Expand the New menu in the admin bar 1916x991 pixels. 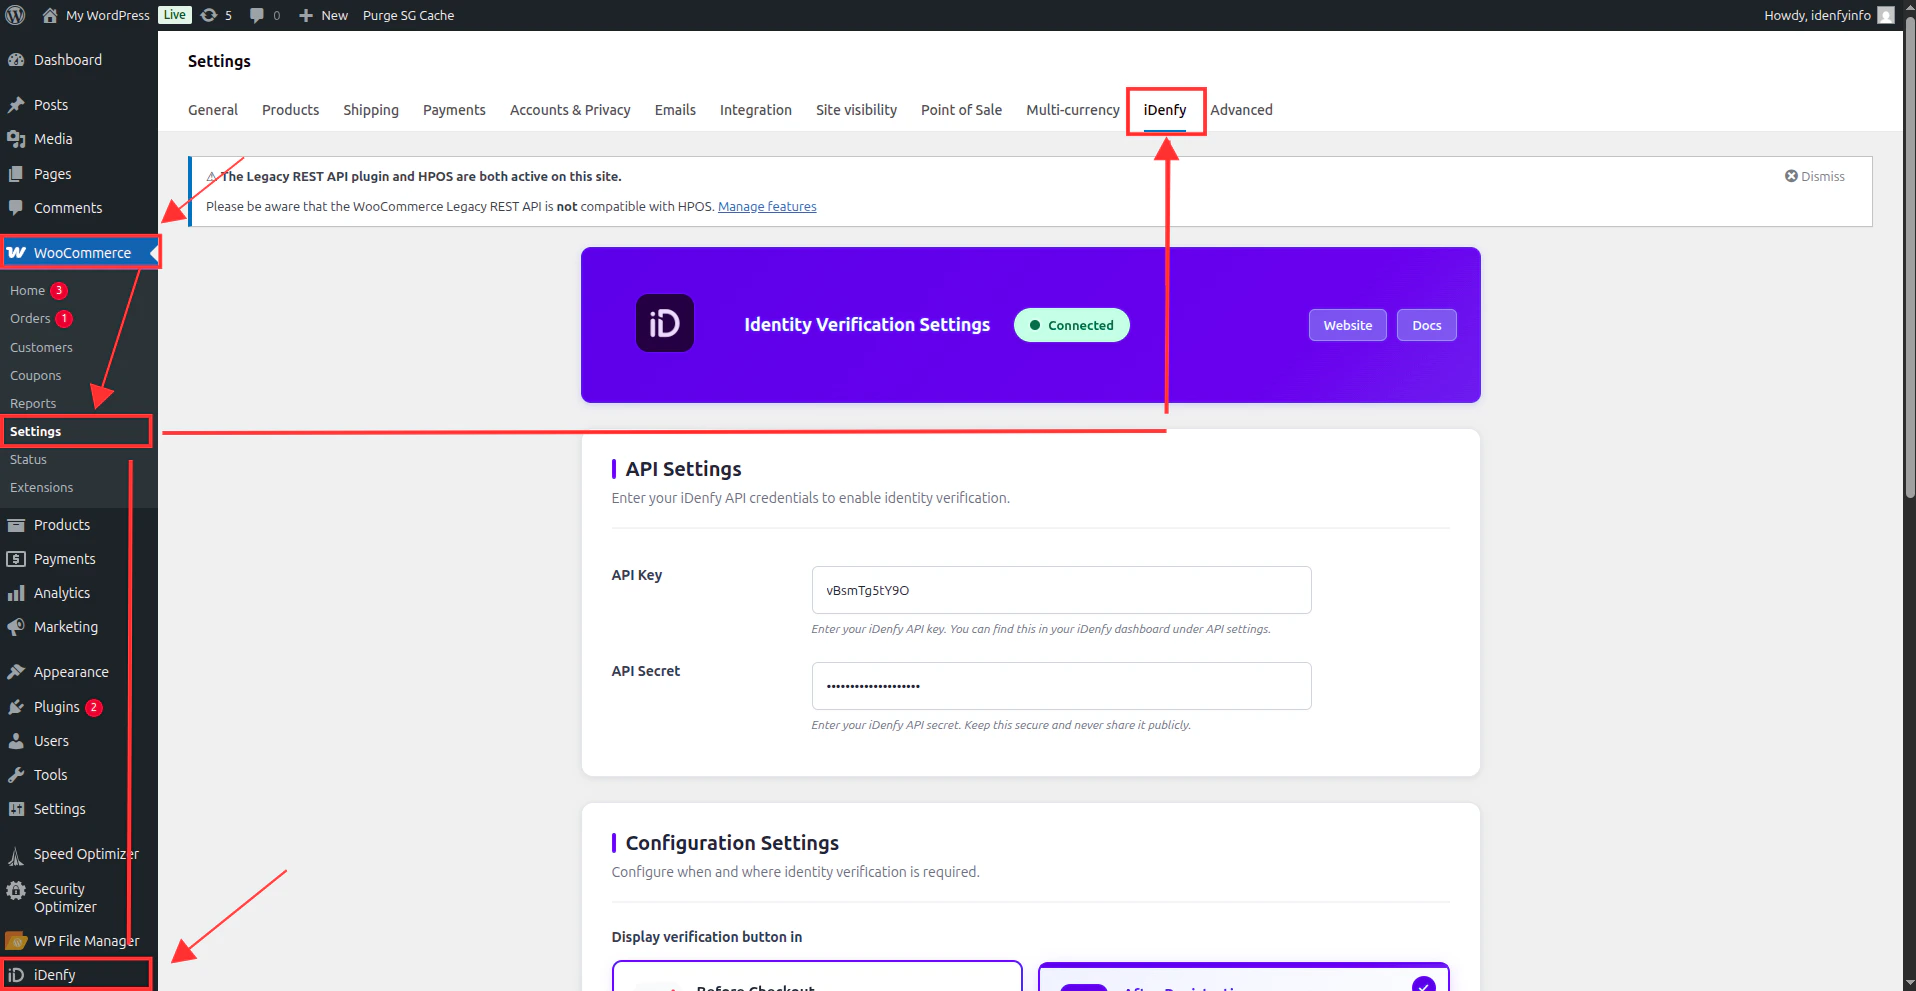click(322, 15)
